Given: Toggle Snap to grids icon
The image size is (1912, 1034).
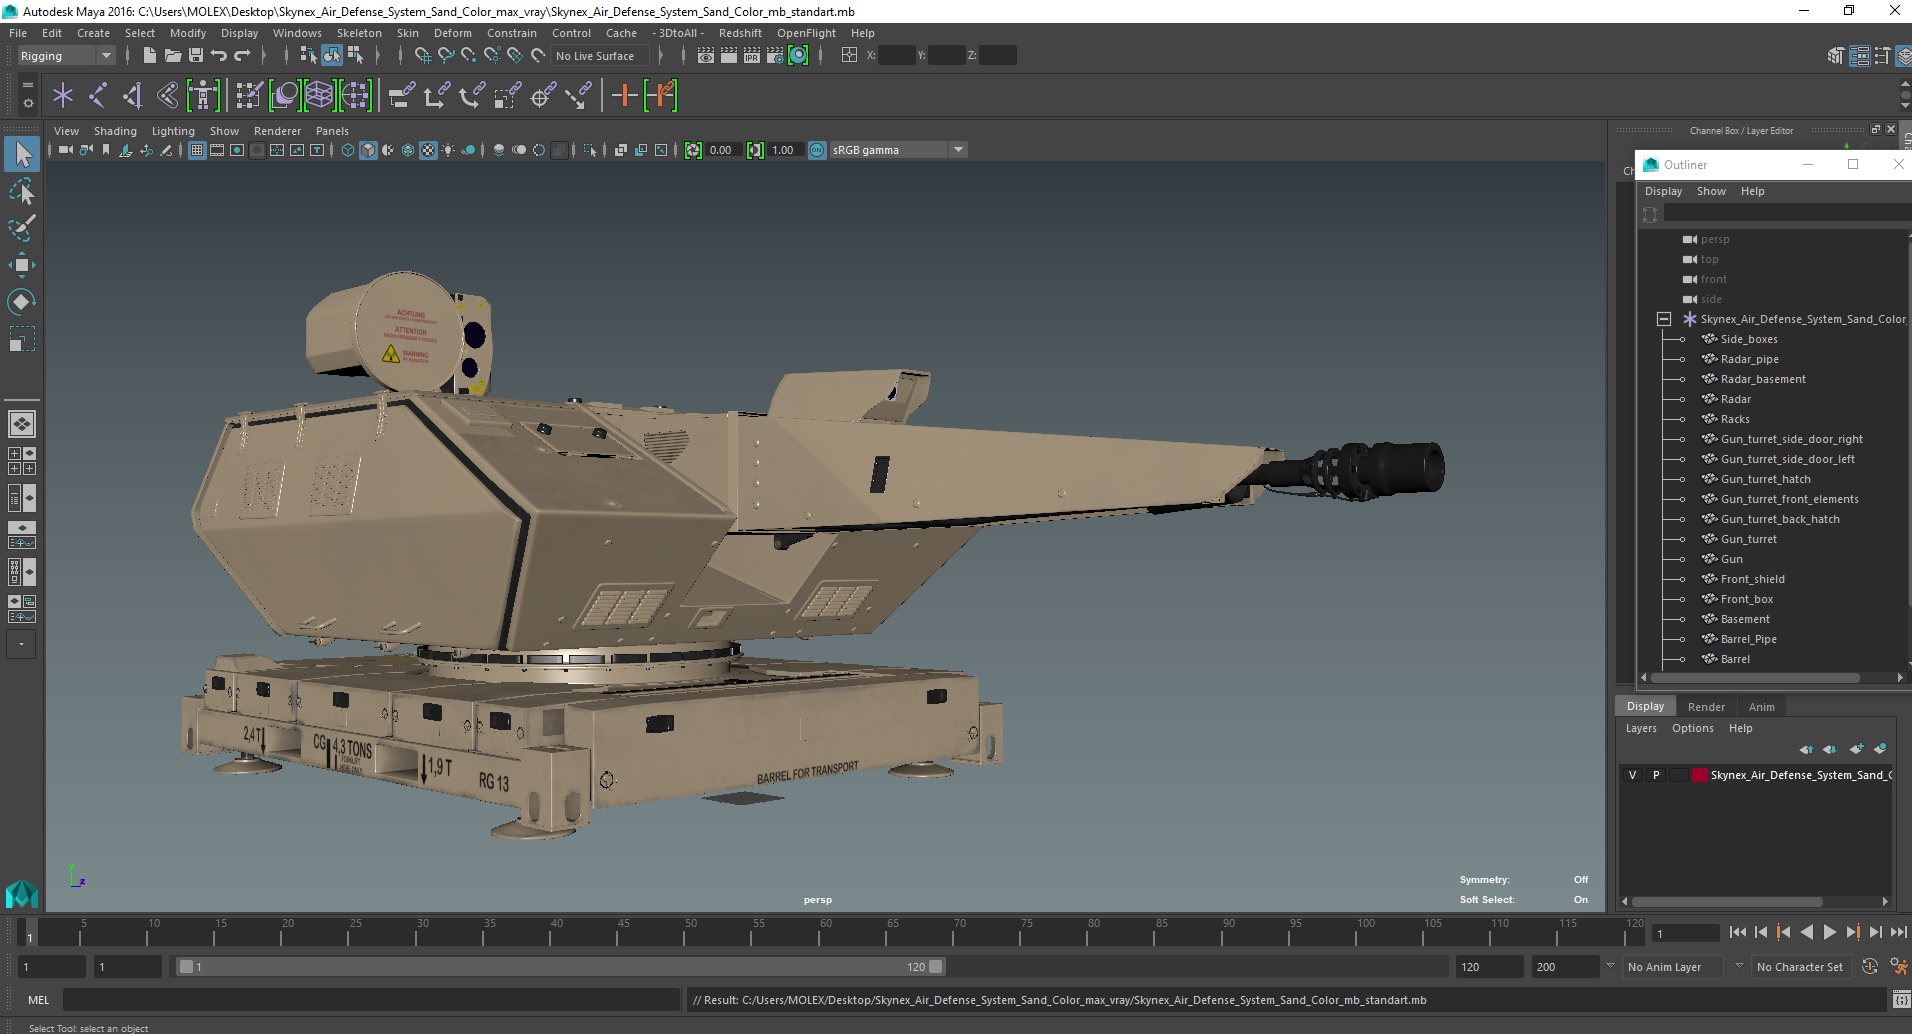Looking at the screenshot, I should coord(423,56).
